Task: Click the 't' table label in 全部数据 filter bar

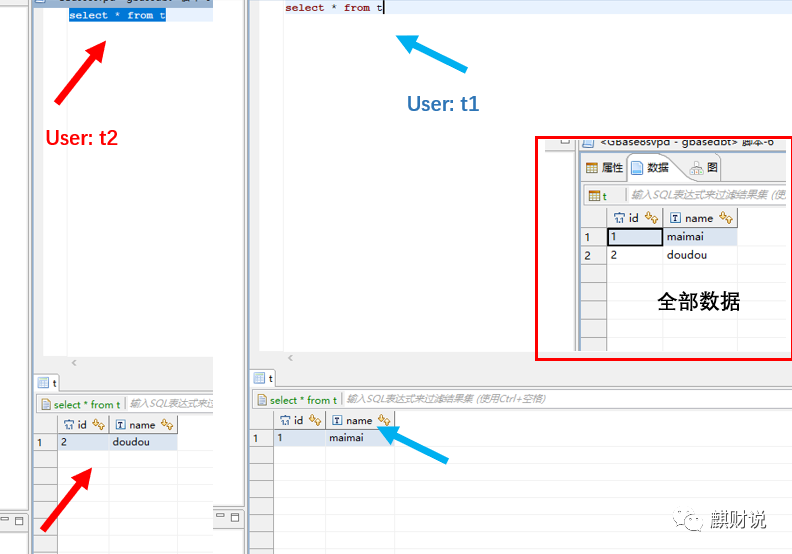Action: click(604, 196)
